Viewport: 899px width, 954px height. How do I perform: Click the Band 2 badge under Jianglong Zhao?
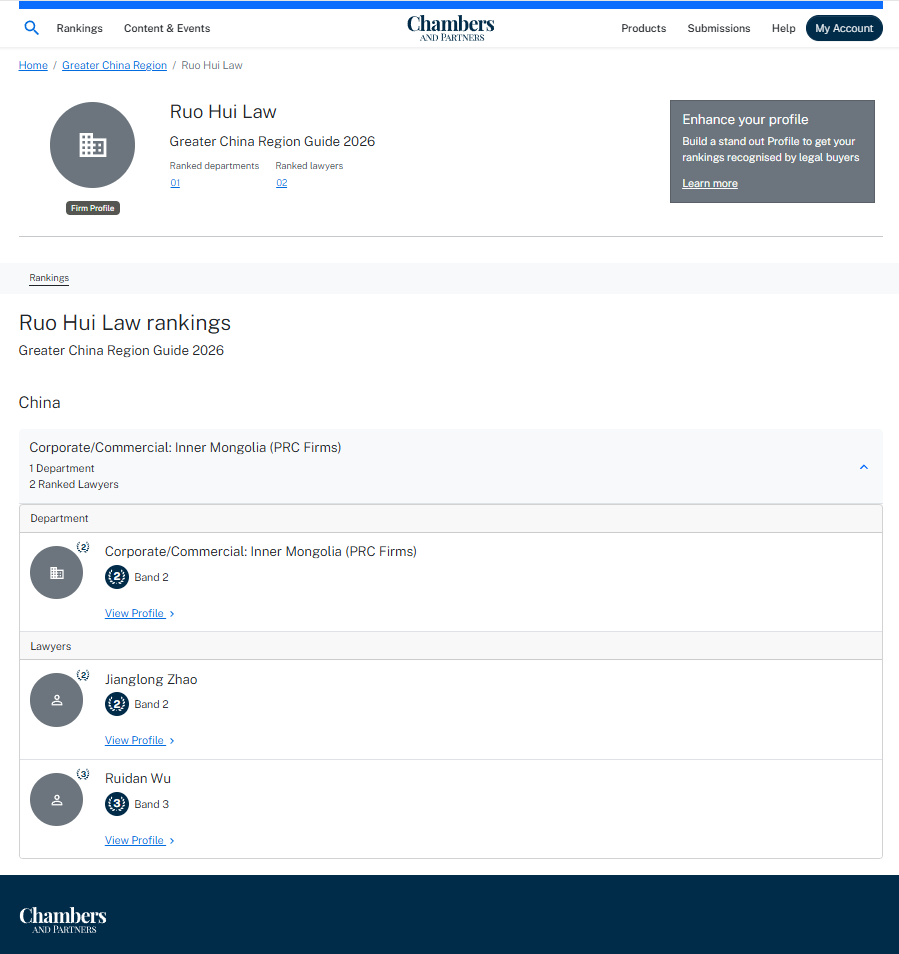117,704
